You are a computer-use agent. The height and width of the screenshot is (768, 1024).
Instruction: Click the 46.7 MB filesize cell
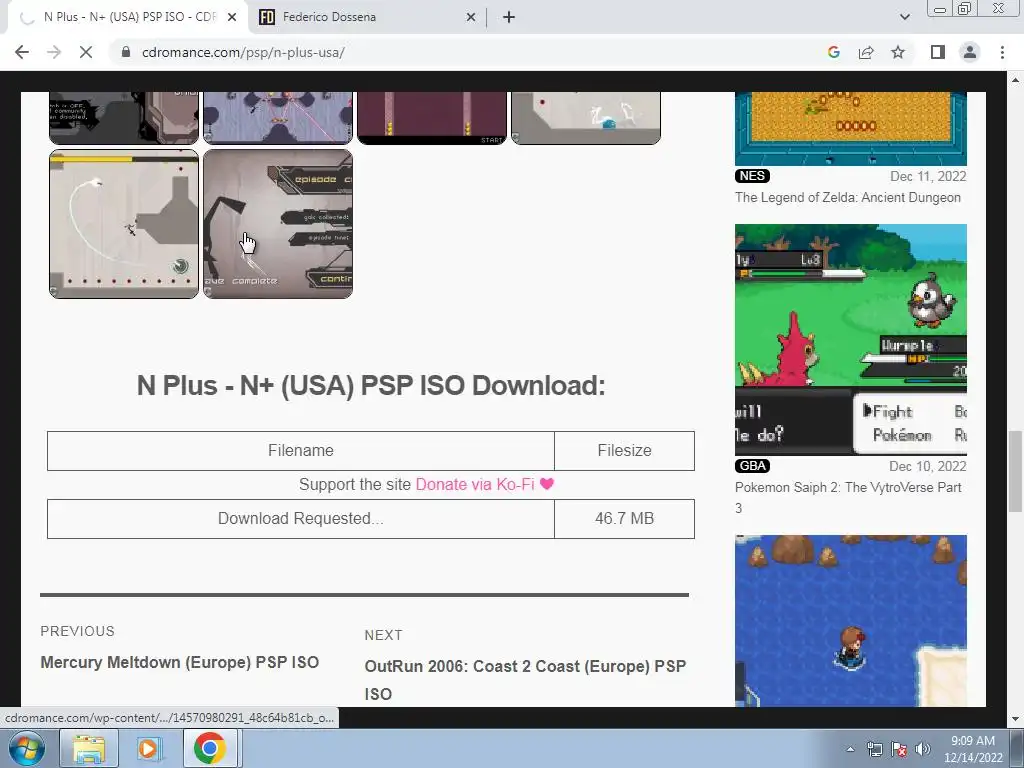click(x=624, y=519)
